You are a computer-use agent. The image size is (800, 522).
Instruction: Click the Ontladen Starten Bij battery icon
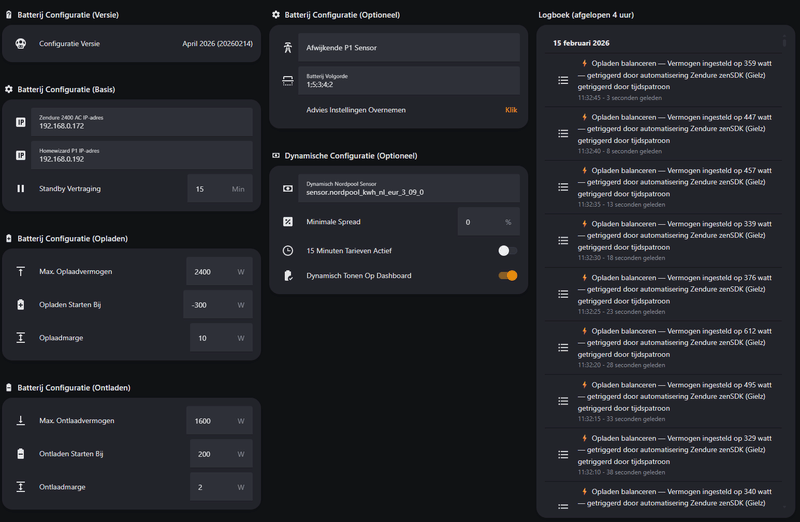(x=21, y=454)
